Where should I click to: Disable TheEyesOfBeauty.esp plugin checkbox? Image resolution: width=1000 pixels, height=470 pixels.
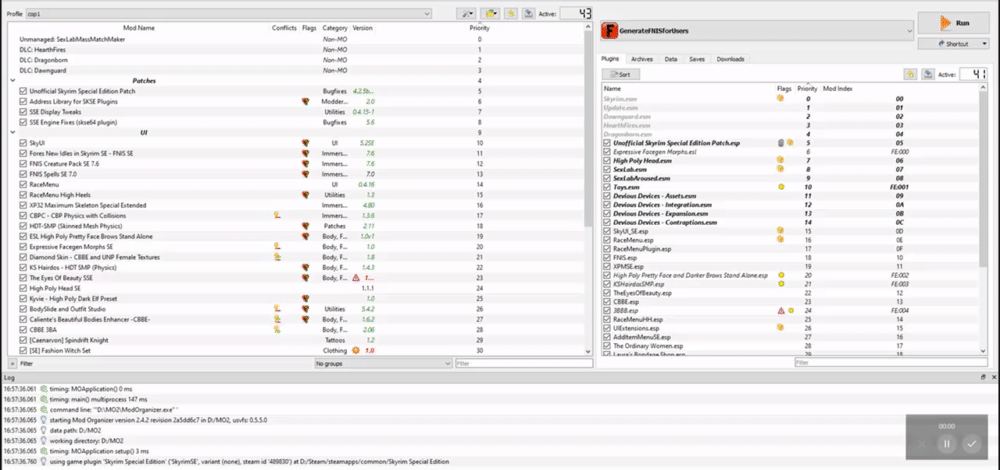click(608, 293)
